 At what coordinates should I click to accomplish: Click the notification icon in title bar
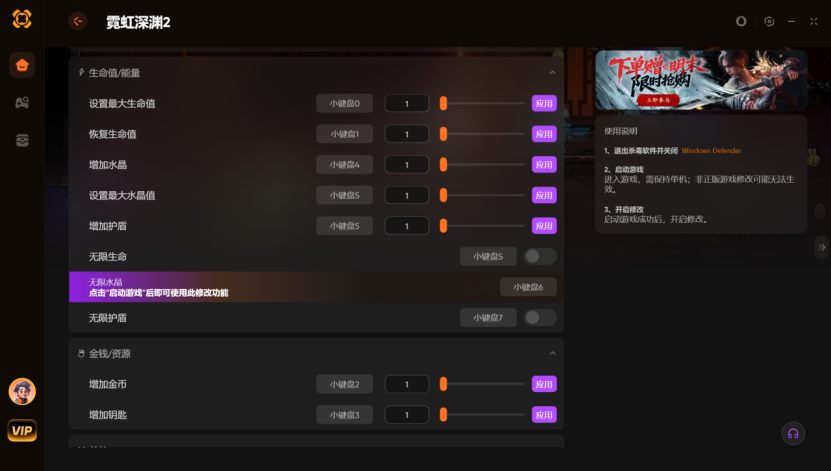(x=741, y=21)
